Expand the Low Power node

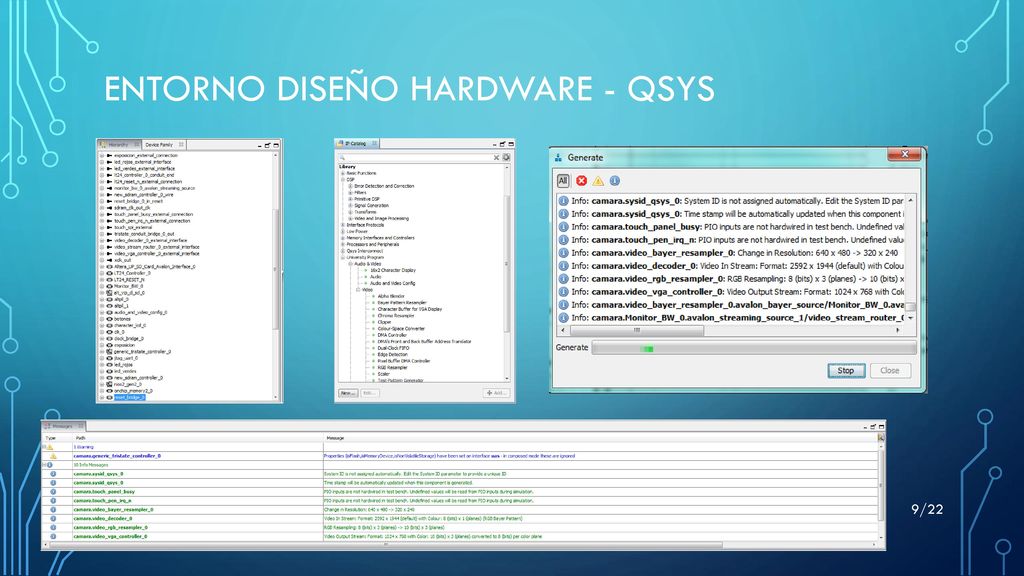(x=343, y=231)
